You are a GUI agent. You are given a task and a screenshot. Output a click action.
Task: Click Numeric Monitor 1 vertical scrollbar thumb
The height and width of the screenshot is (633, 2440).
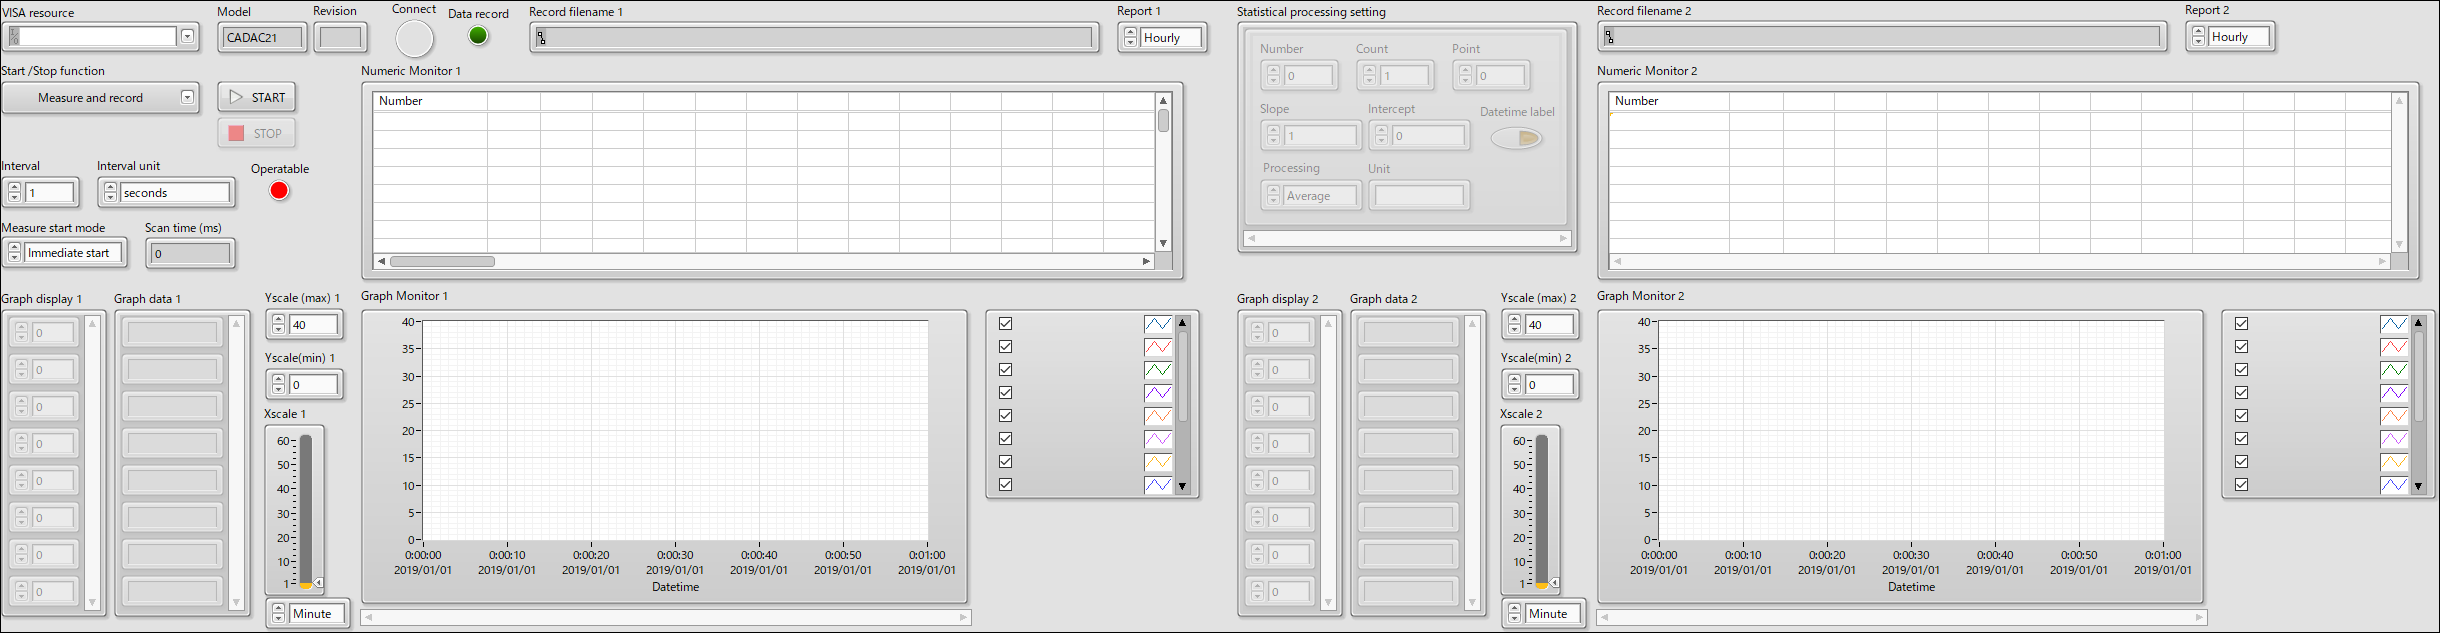click(x=1163, y=121)
